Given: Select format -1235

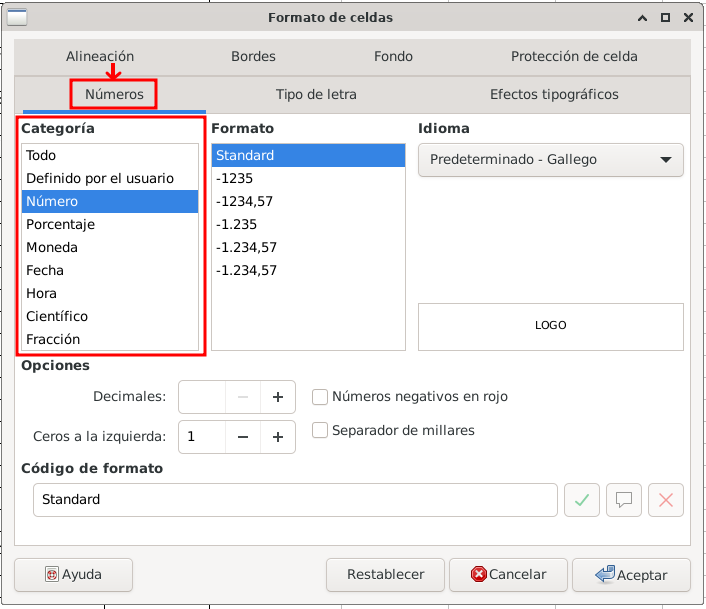Looking at the screenshot, I should point(308,178).
